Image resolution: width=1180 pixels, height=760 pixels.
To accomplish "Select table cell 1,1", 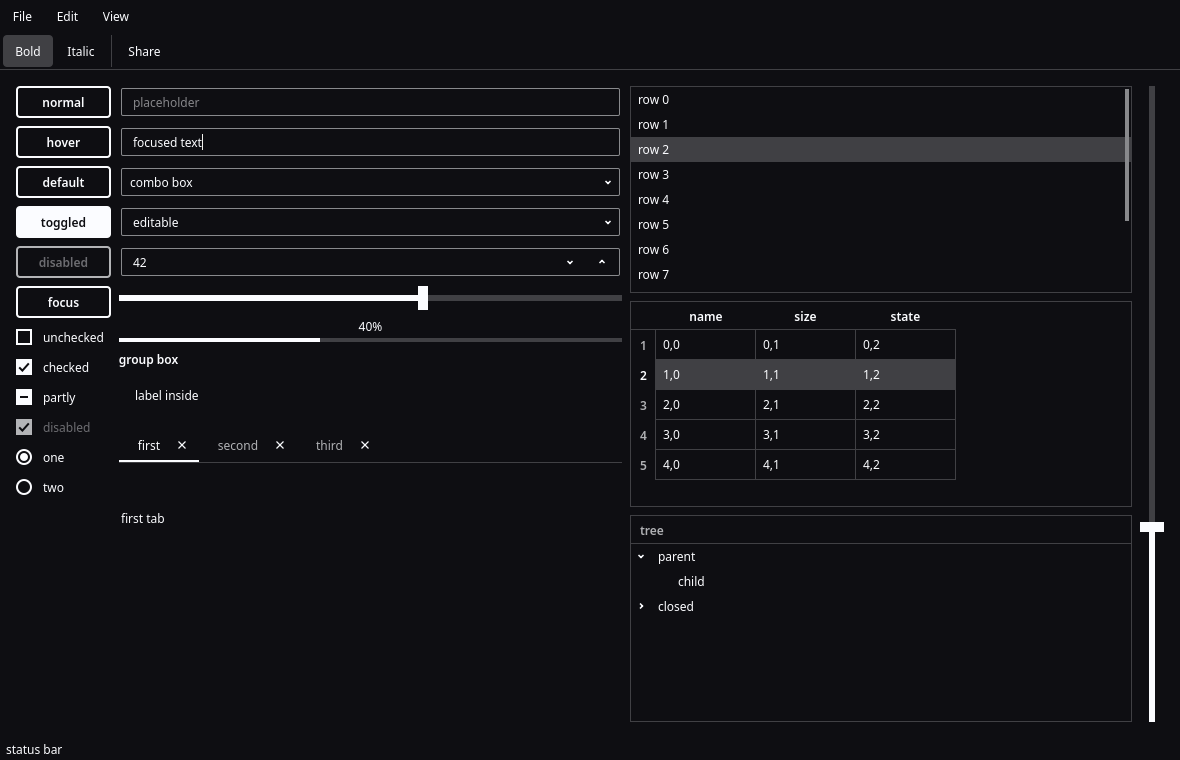I will pyautogui.click(x=805, y=375).
